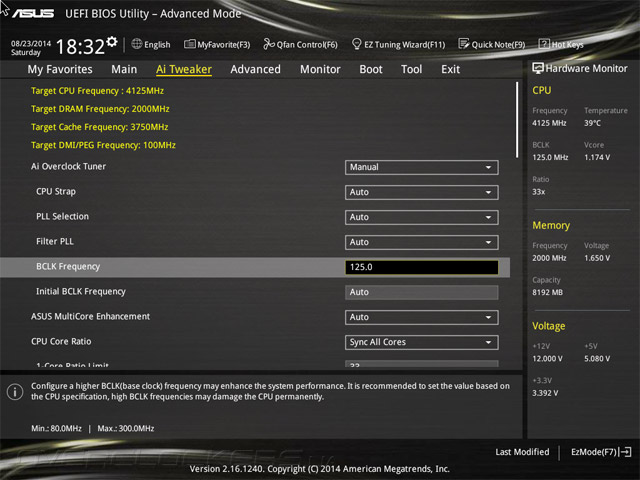This screenshot has width=640, height=480.
Task: Go to the Exit tab
Action: 451,69
